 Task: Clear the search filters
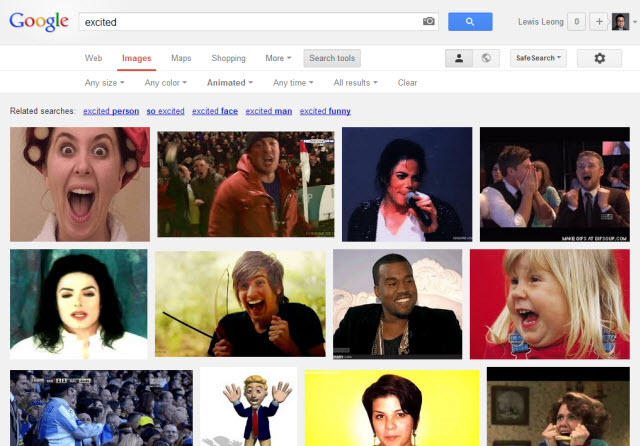(407, 83)
